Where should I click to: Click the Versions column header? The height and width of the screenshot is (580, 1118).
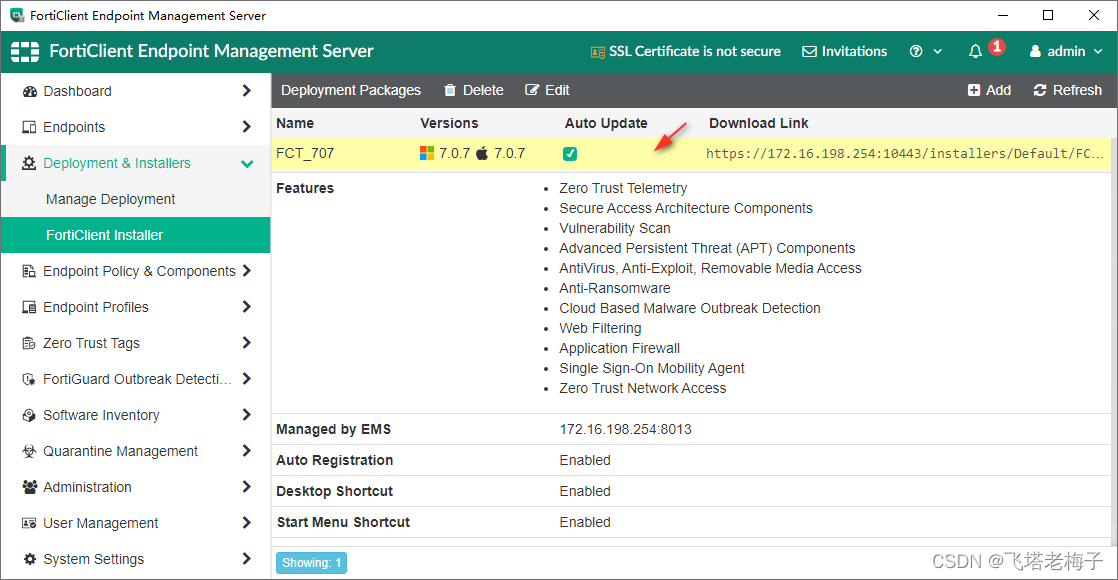449,123
